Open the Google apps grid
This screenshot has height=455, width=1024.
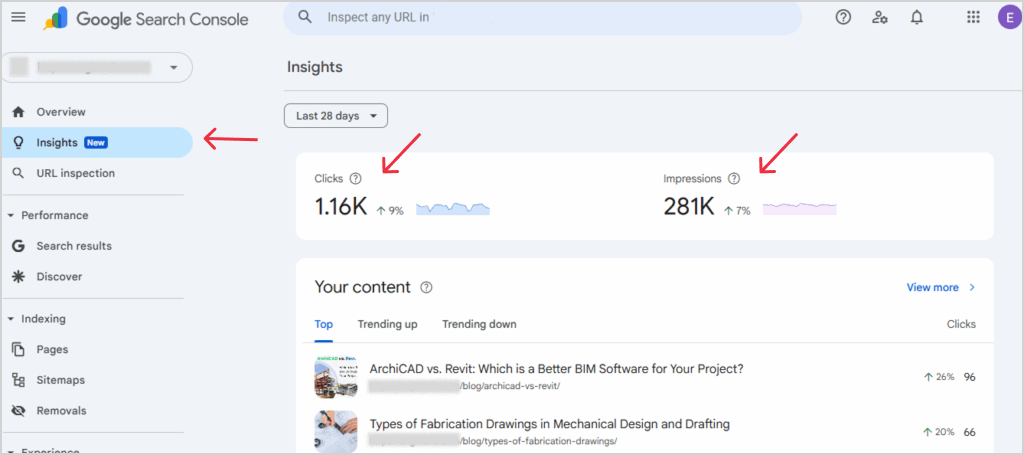click(x=973, y=17)
